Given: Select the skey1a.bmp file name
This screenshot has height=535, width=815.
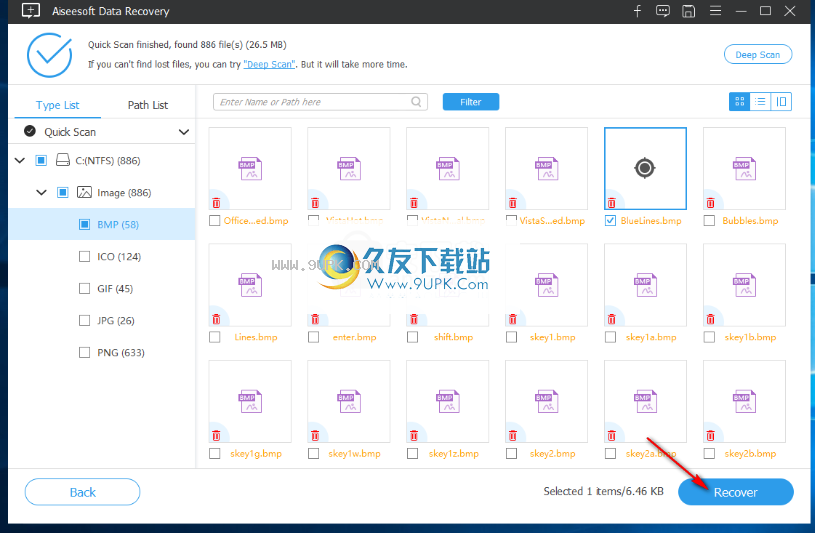Looking at the screenshot, I should 651,337.
